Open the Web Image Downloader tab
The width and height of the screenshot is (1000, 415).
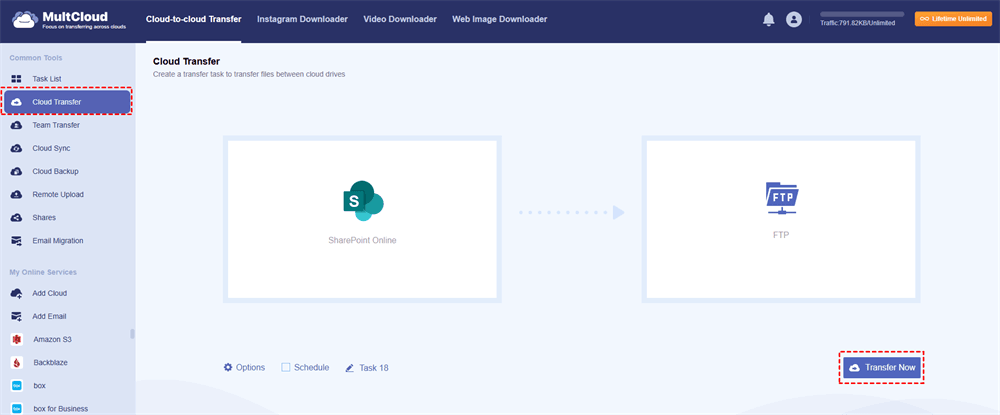[500, 19]
